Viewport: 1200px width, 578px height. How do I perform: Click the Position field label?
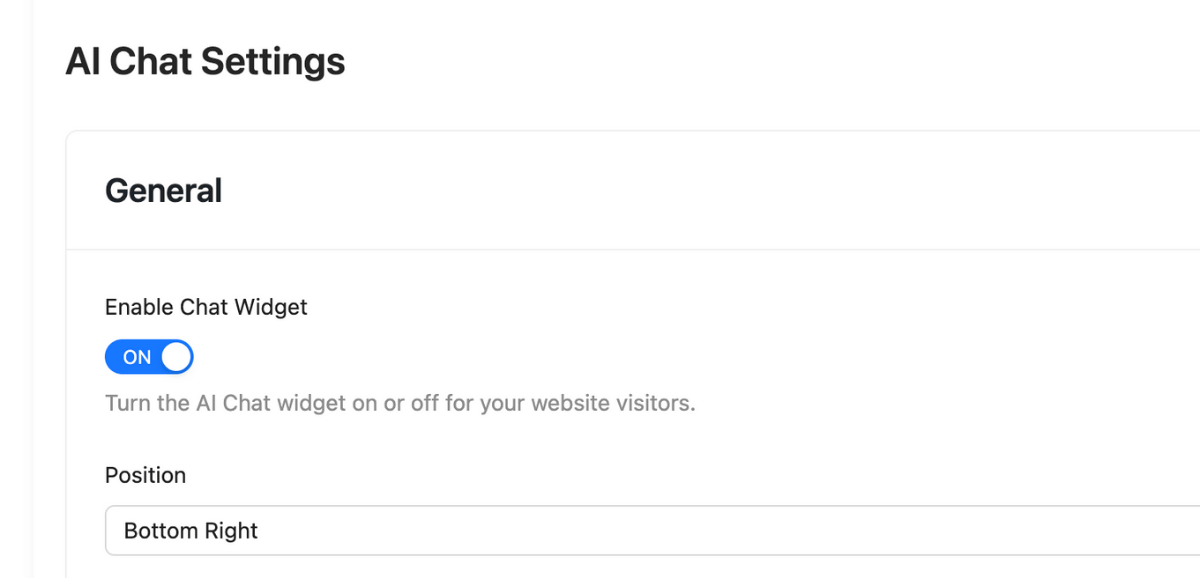click(x=145, y=475)
